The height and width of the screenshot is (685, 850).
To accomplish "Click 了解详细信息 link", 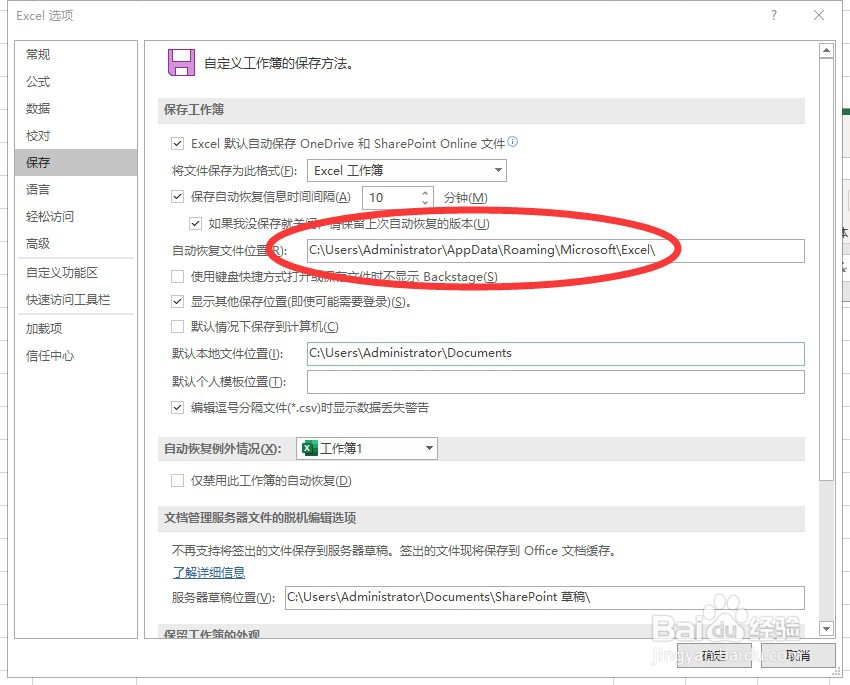I will point(209,572).
